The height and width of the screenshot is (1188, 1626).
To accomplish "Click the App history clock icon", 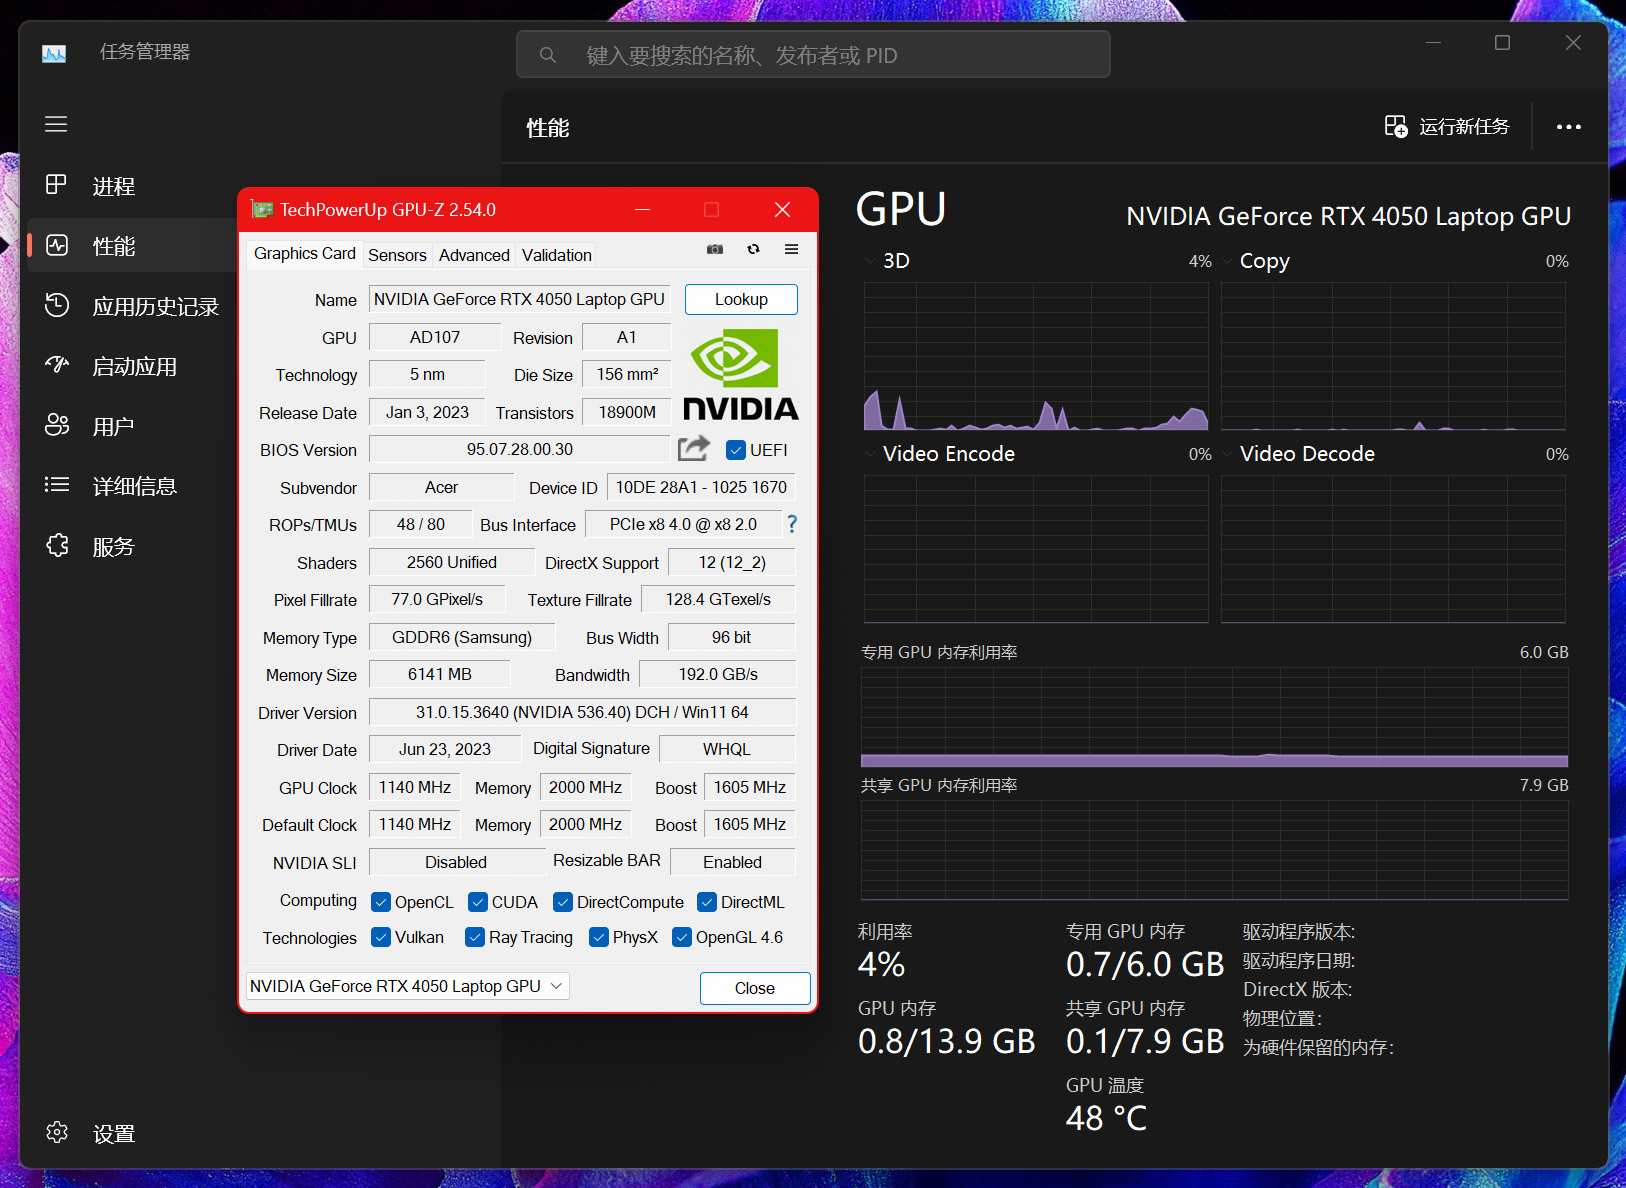I will tap(57, 305).
